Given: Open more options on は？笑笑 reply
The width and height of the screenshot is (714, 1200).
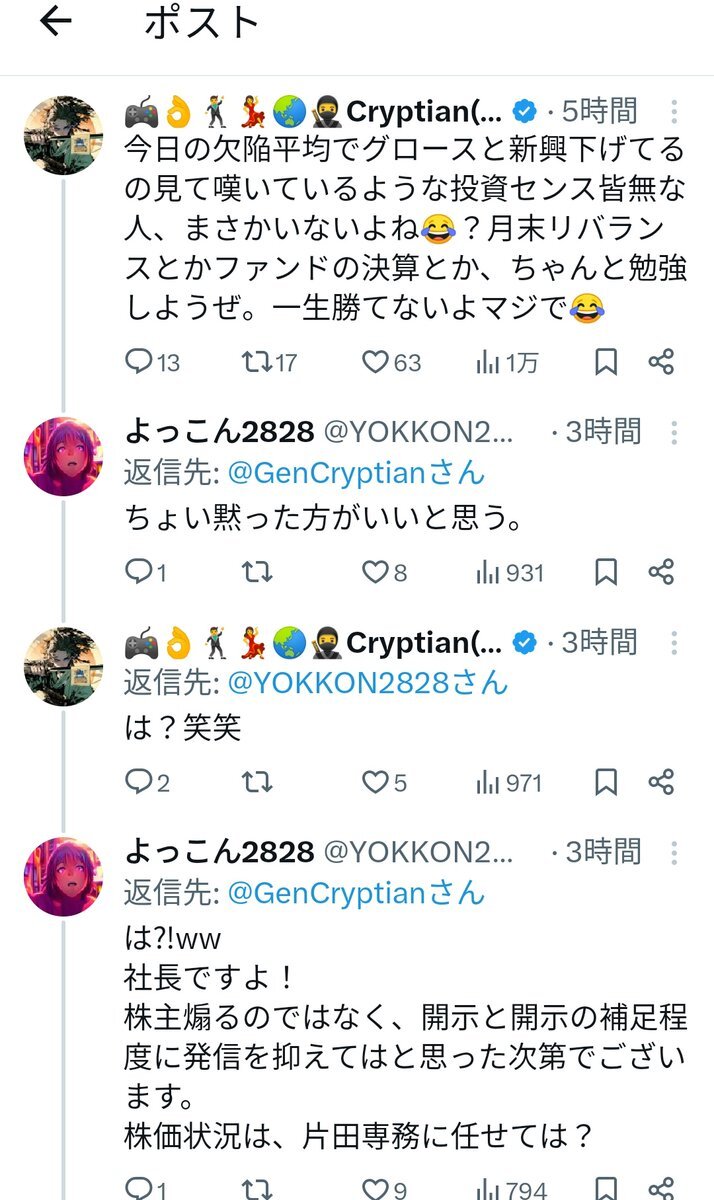Looking at the screenshot, I should [x=675, y=642].
